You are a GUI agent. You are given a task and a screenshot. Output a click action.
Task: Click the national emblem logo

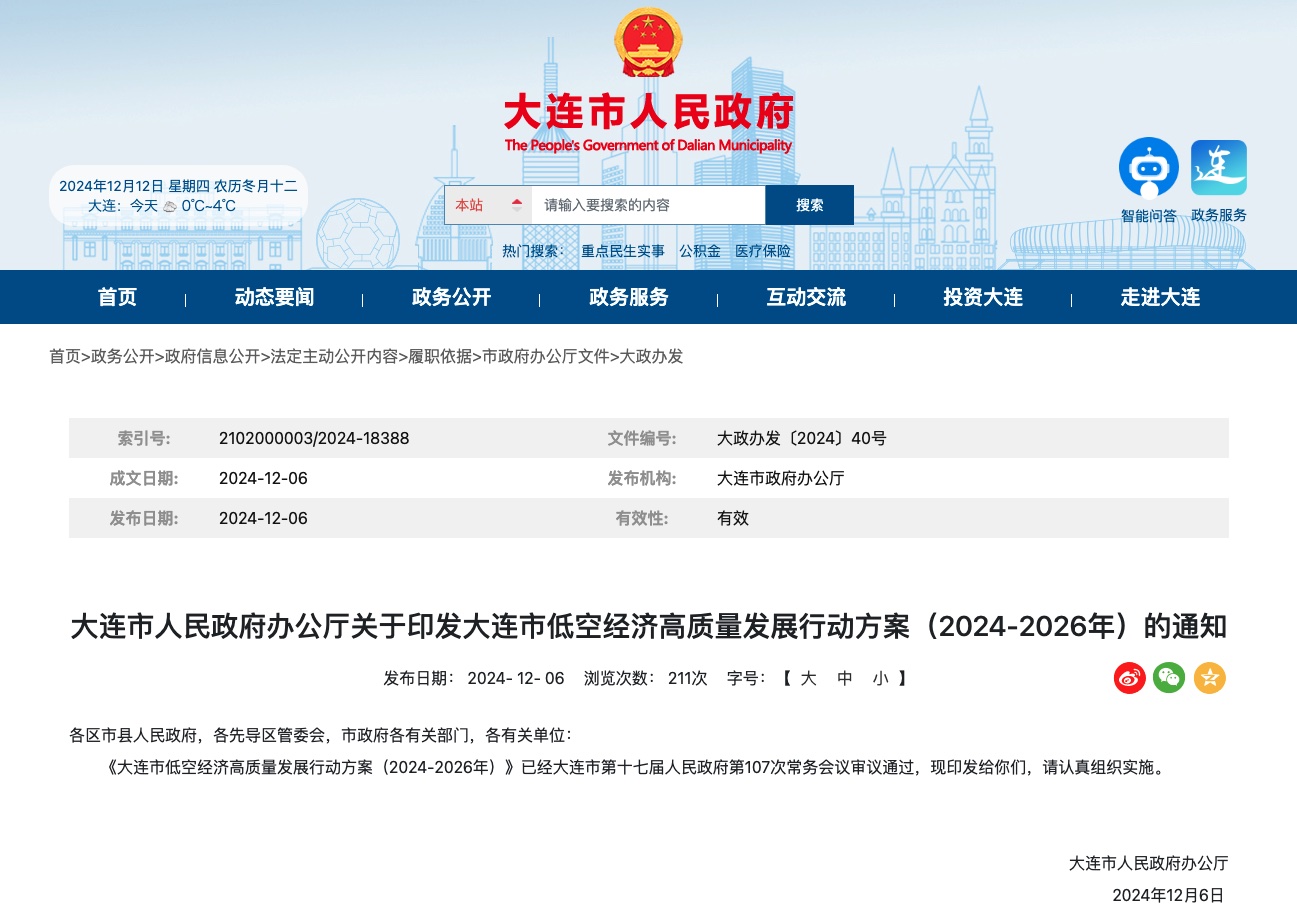pyautogui.click(x=648, y=43)
